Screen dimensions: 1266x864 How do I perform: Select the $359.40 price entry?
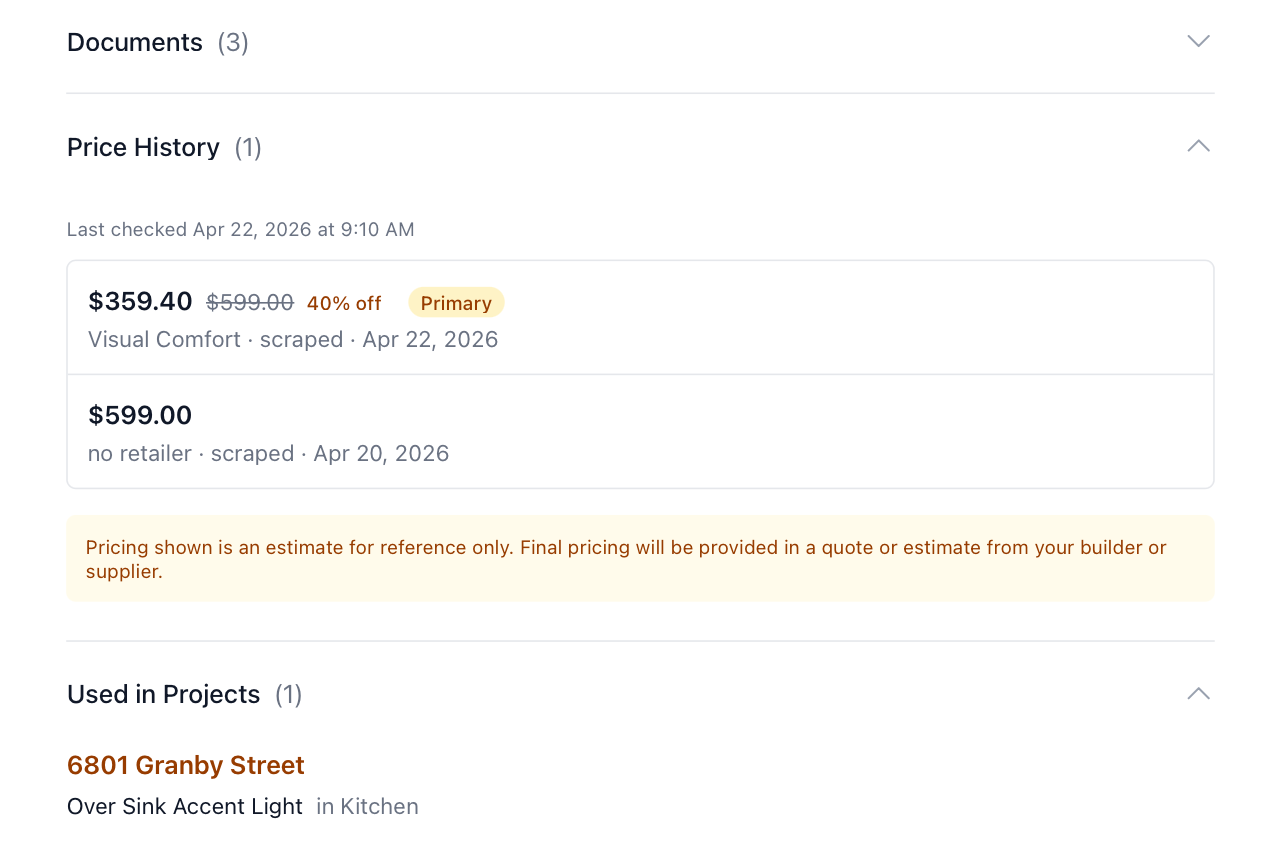point(140,302)
